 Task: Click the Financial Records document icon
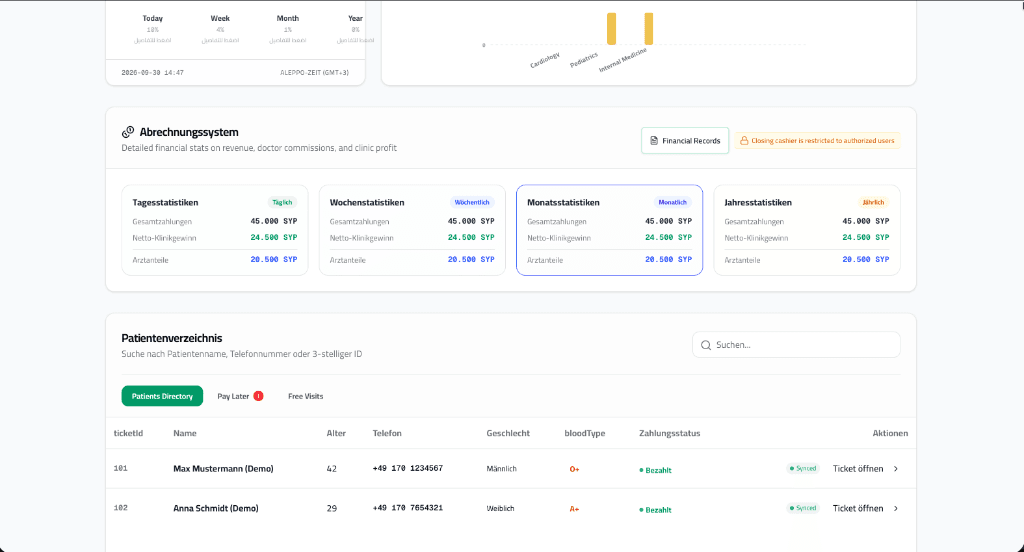click(x=654, y=140)
